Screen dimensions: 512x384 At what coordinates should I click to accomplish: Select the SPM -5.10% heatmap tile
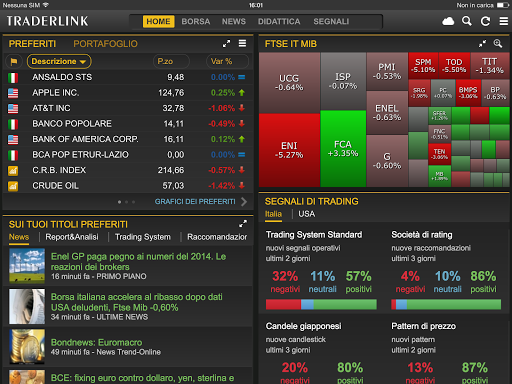(423, 66)
